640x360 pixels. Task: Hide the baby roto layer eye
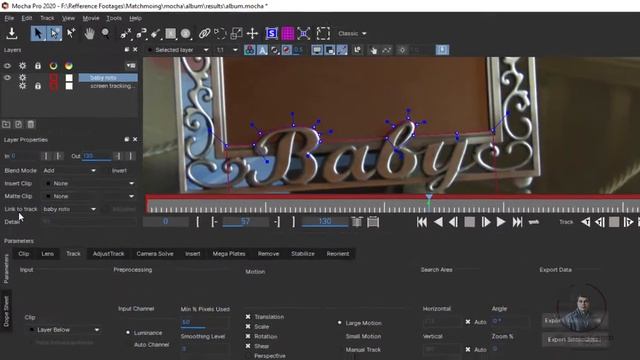(7, 77)
